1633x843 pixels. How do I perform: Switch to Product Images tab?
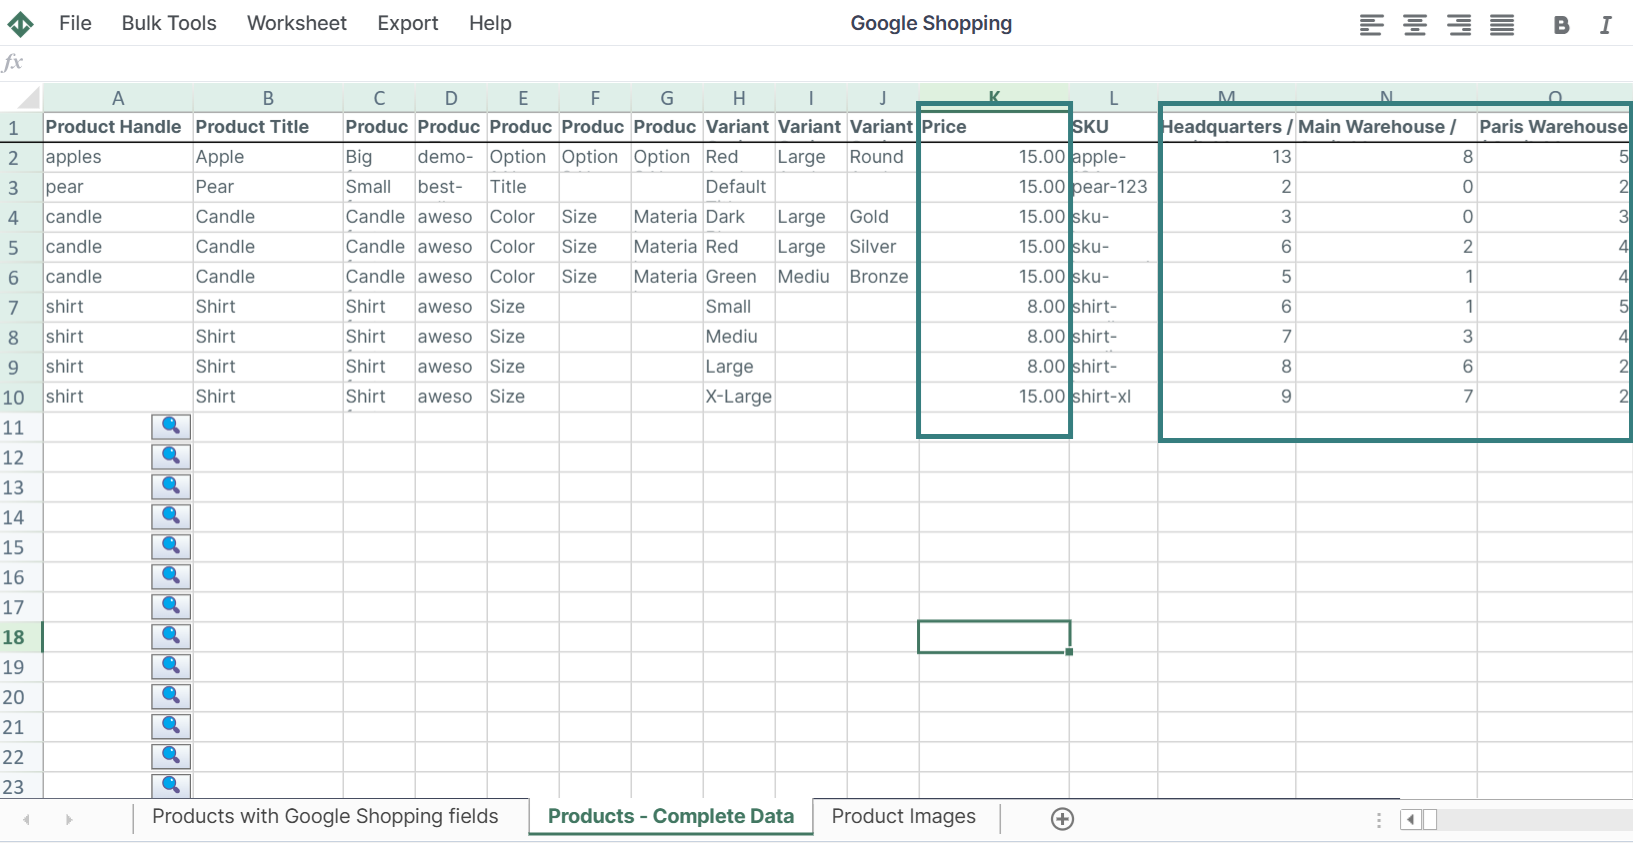pyautogui.click(x=904, y=817)
